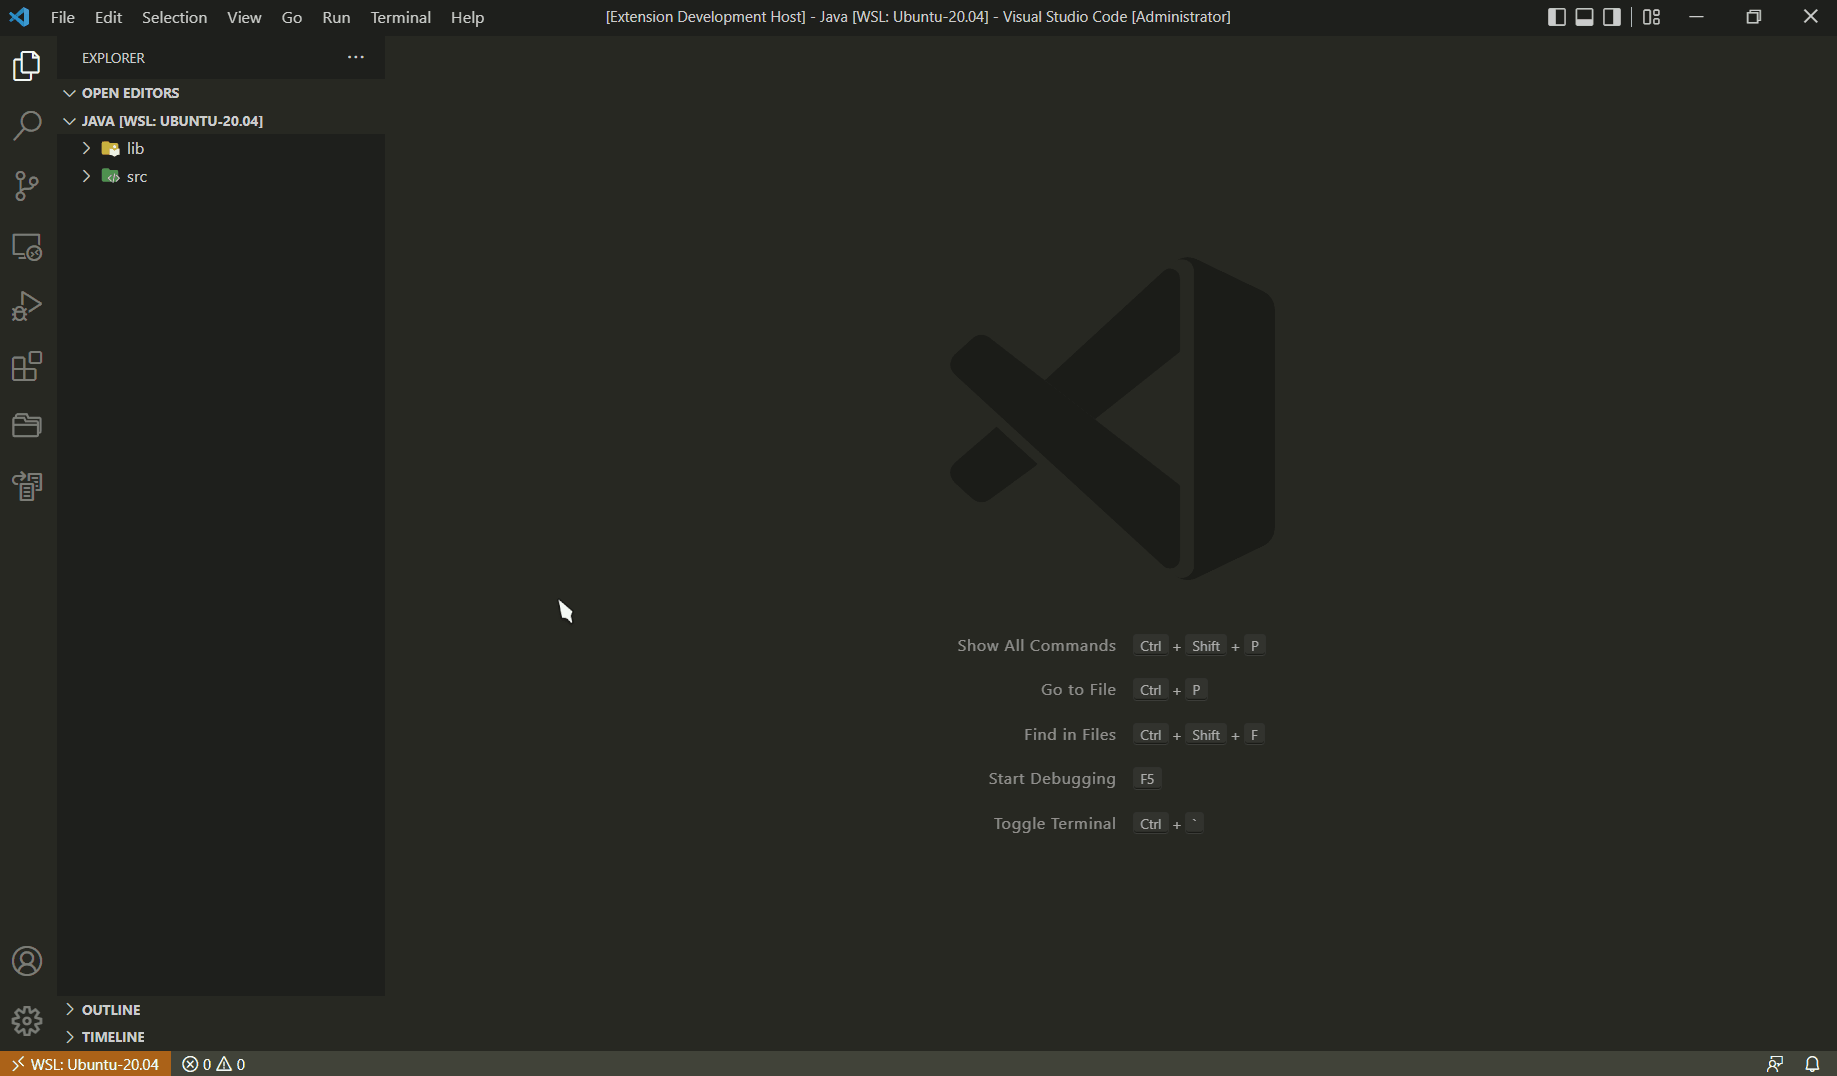Image resolution: width=1837 pixels, height=1076 pixels.
Task: Expand the src folder chevron
Action: click(86, 176)
